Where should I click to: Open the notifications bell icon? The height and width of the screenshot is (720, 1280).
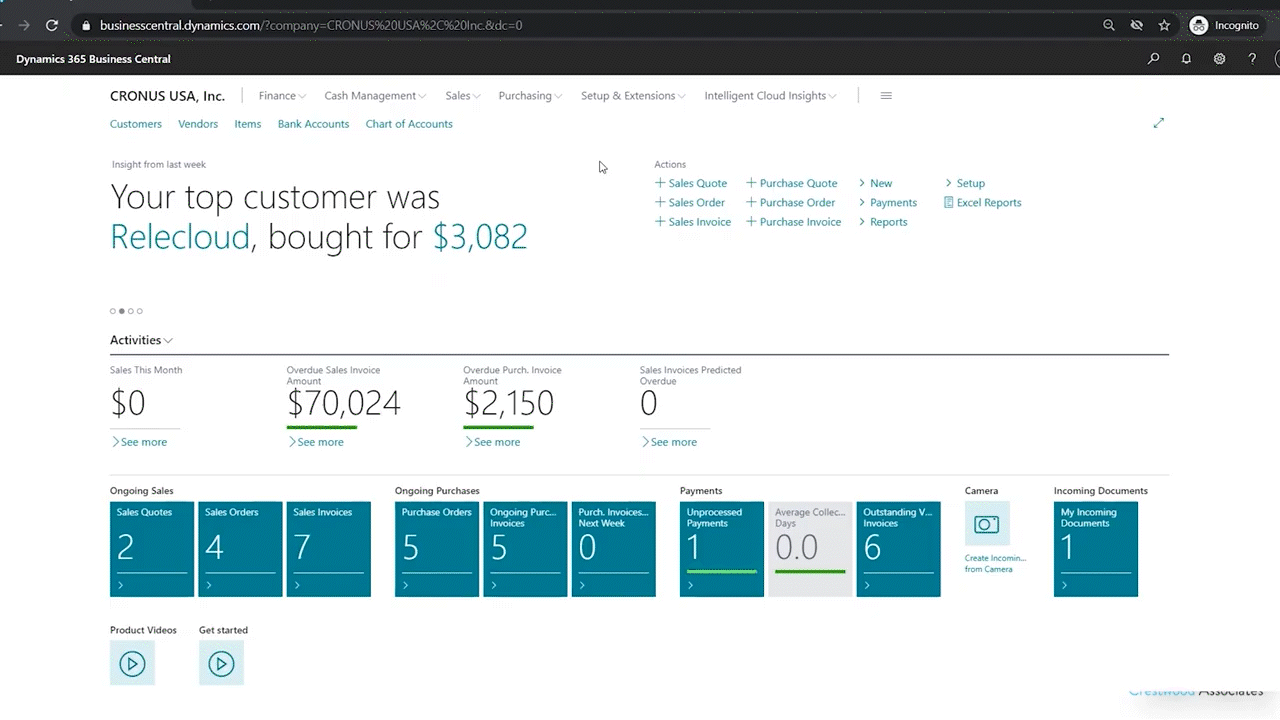pos(1186,59)
